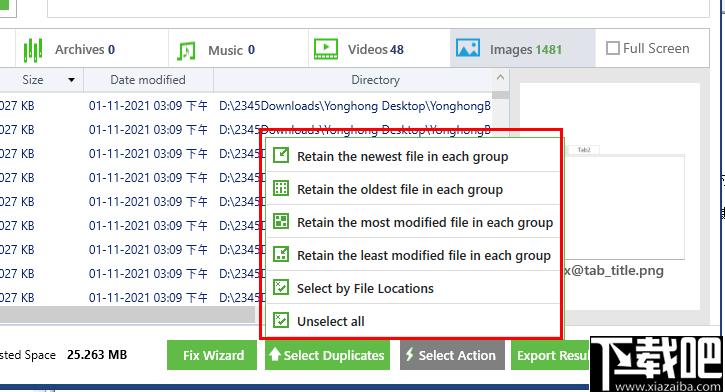Open the Select Duplicates dropdown button
This screenshot has width=725, height=392.
click(327, 355)
